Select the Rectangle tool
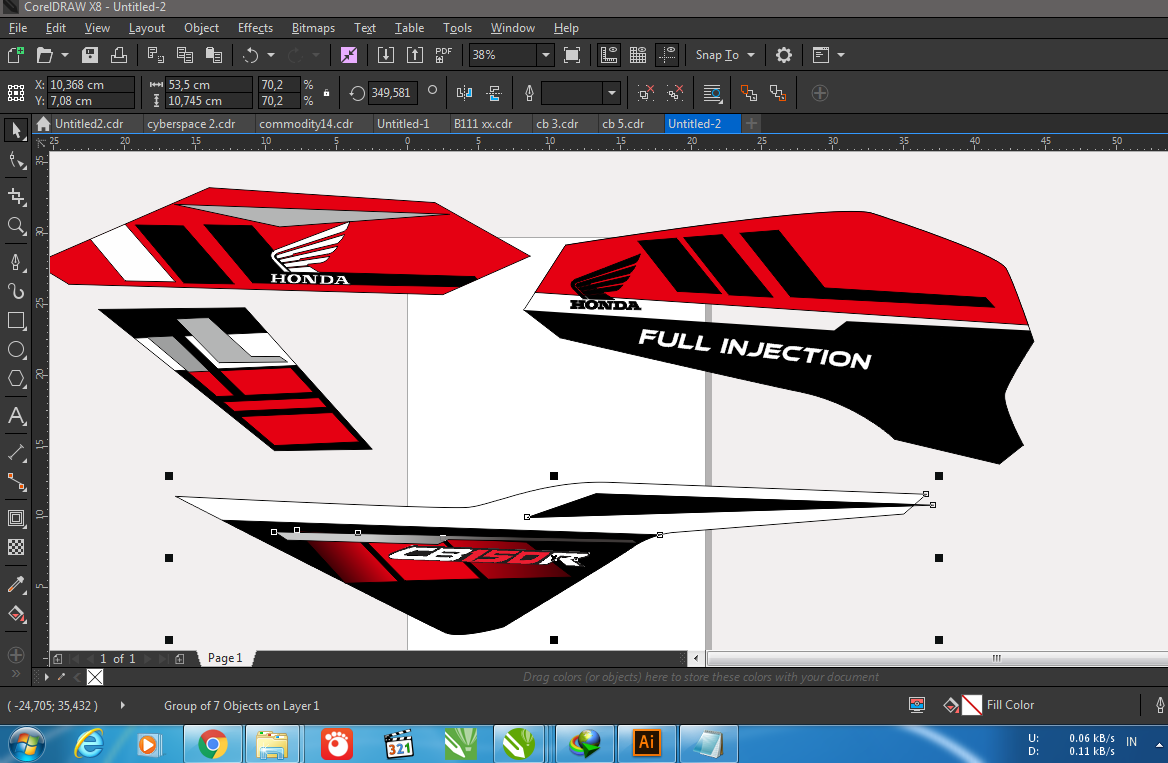1168x763 pixels. point(16,320)
